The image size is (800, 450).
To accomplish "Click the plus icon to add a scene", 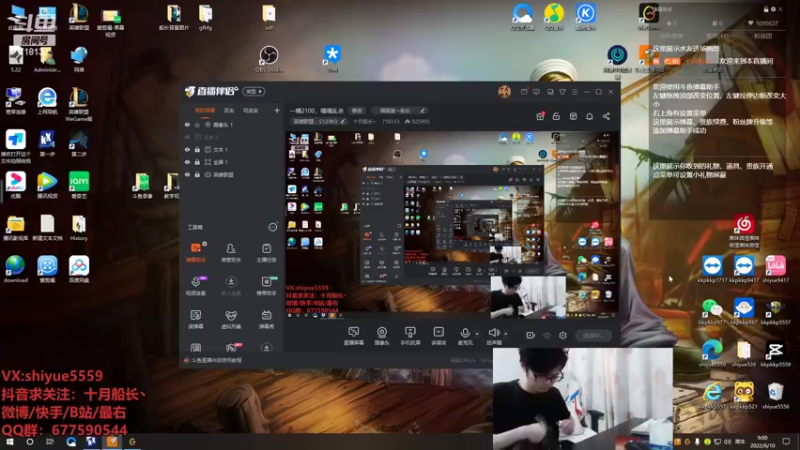I will 277,110.
